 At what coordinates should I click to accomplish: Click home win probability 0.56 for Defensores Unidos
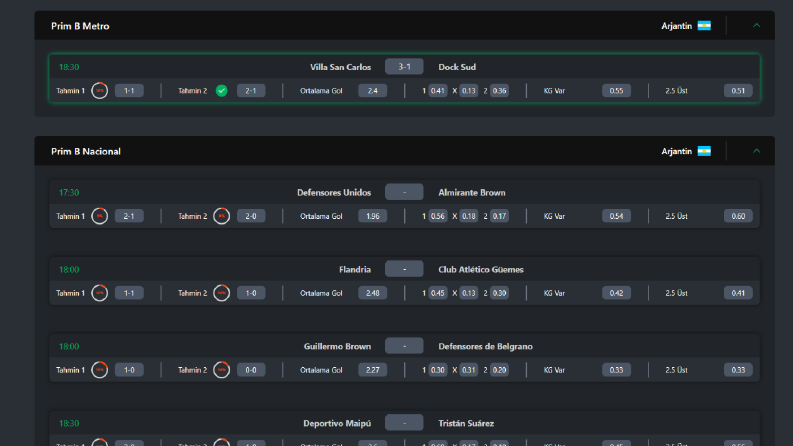(x=437, y=216)
